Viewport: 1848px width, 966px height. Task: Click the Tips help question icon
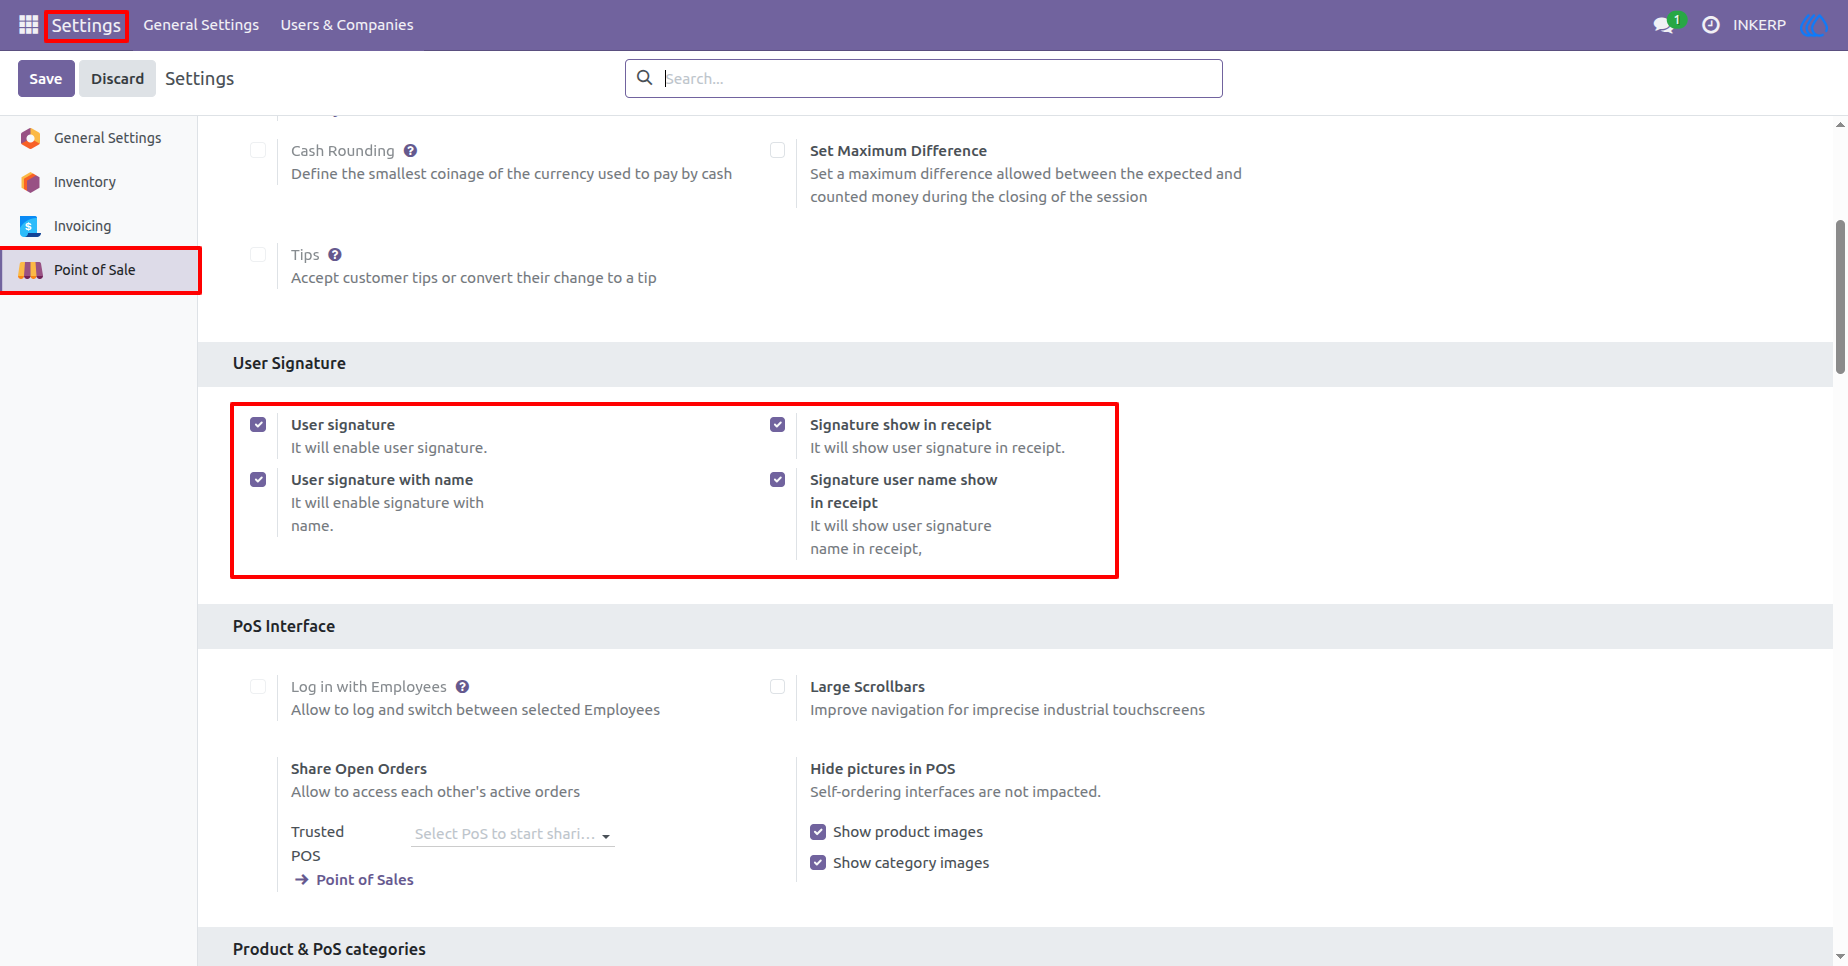click(335, 255)
